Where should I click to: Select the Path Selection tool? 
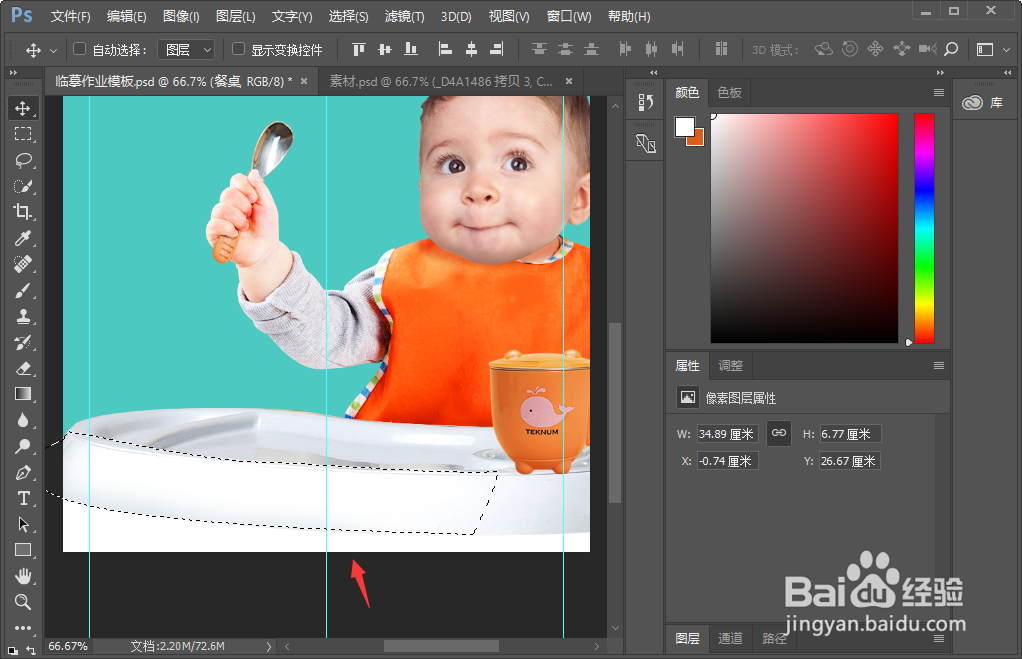coord(23,525)
